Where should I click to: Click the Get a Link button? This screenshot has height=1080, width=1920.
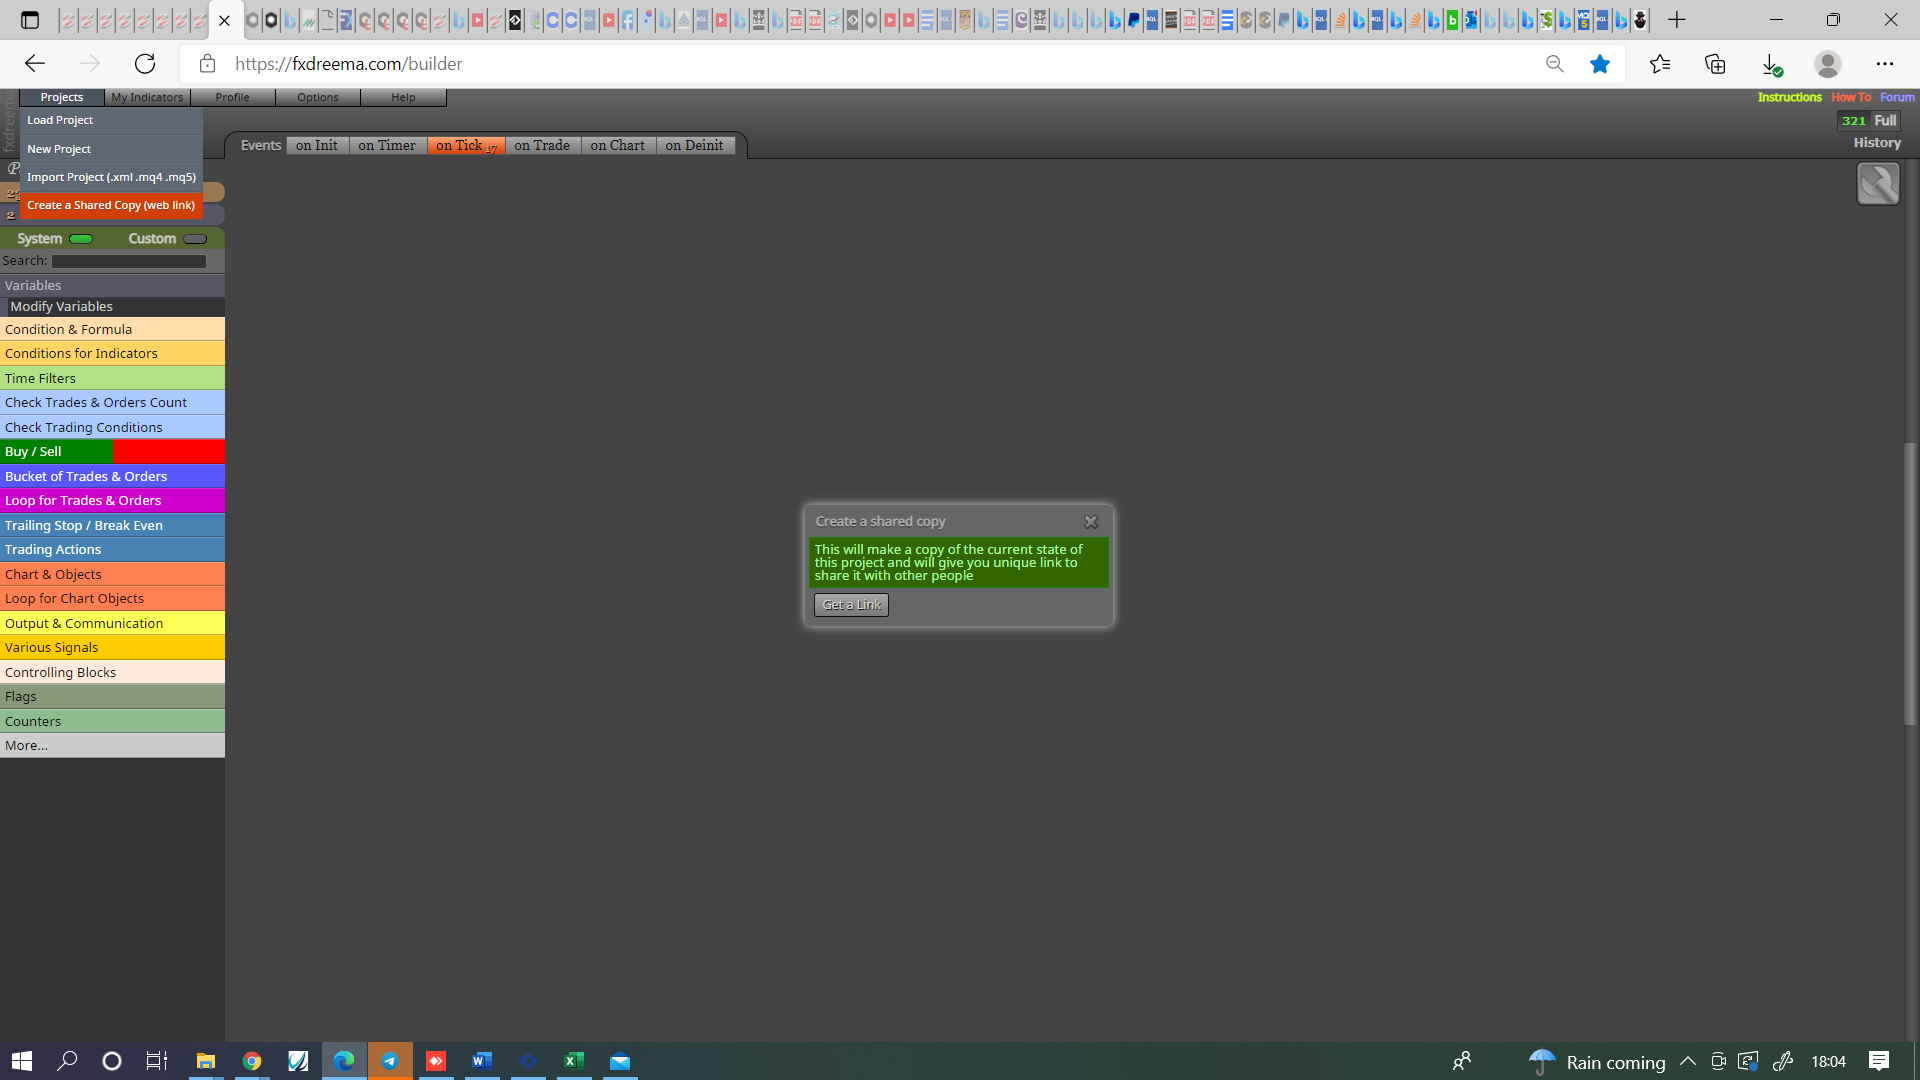[x=851, y=605]
